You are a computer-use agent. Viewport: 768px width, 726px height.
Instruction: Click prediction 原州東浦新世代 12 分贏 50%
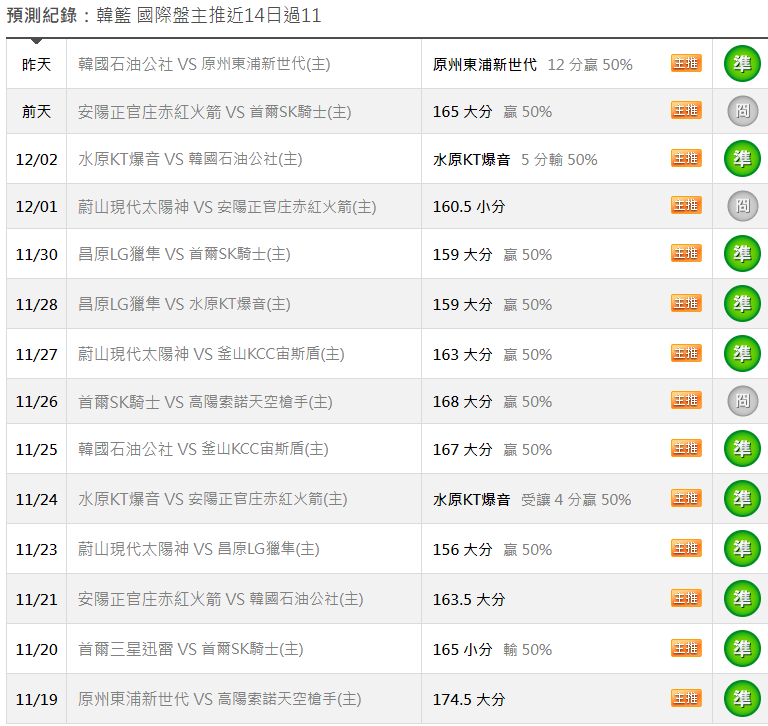533,65
